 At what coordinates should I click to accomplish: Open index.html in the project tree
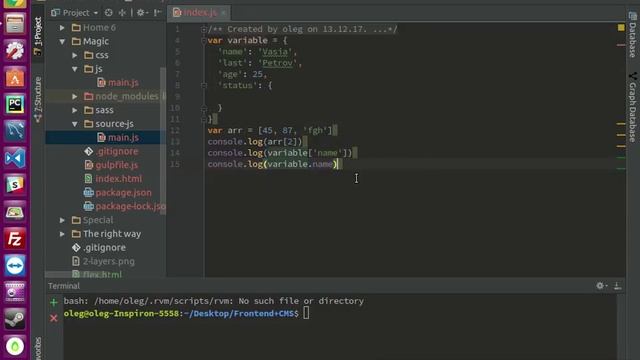click(118, 179)
